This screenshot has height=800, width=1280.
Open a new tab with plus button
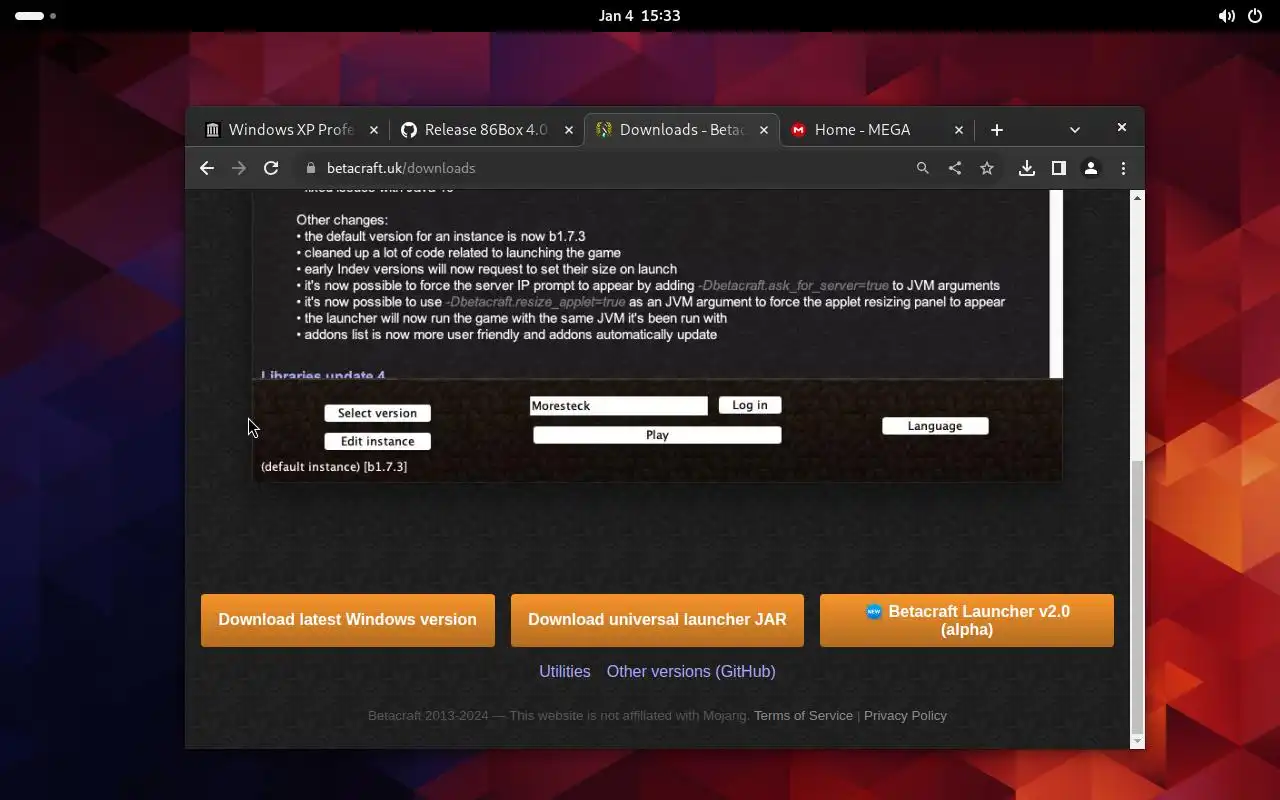click(997, 130)
